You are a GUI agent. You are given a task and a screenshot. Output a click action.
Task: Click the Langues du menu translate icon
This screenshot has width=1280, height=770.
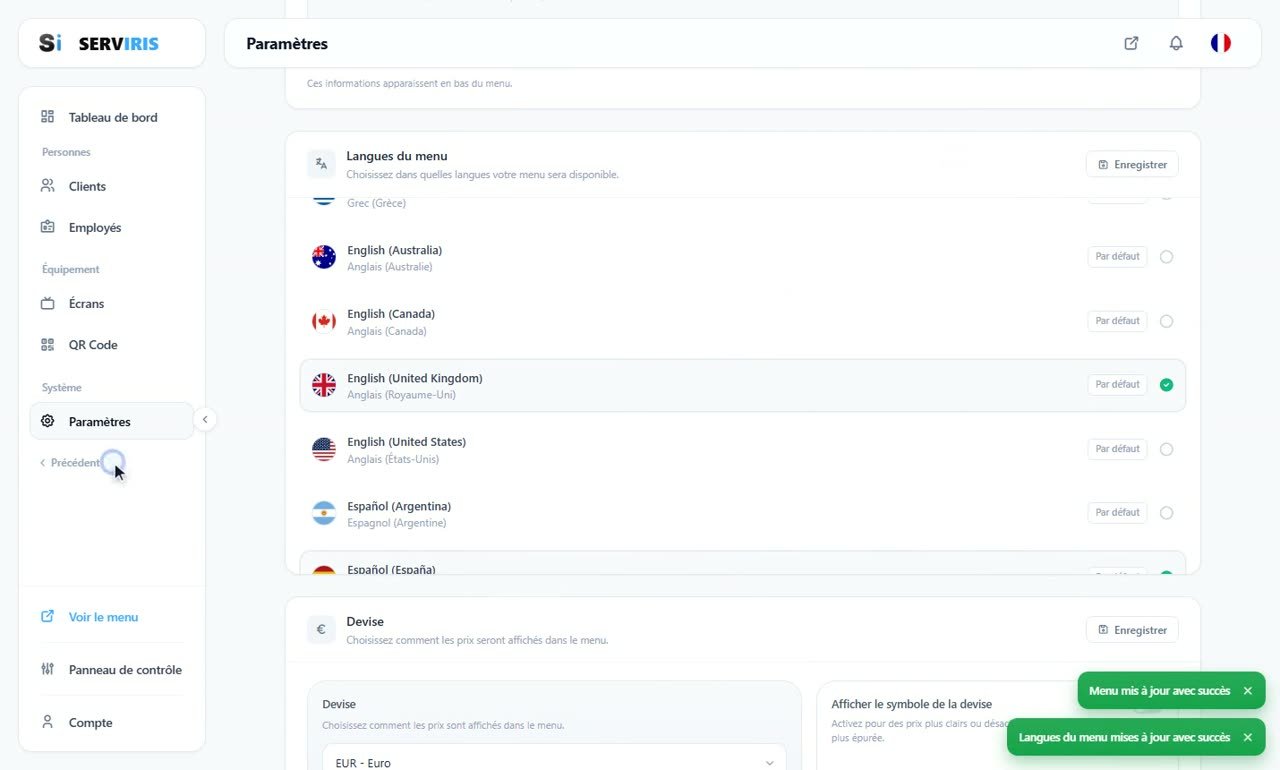[x=321, y=164]
